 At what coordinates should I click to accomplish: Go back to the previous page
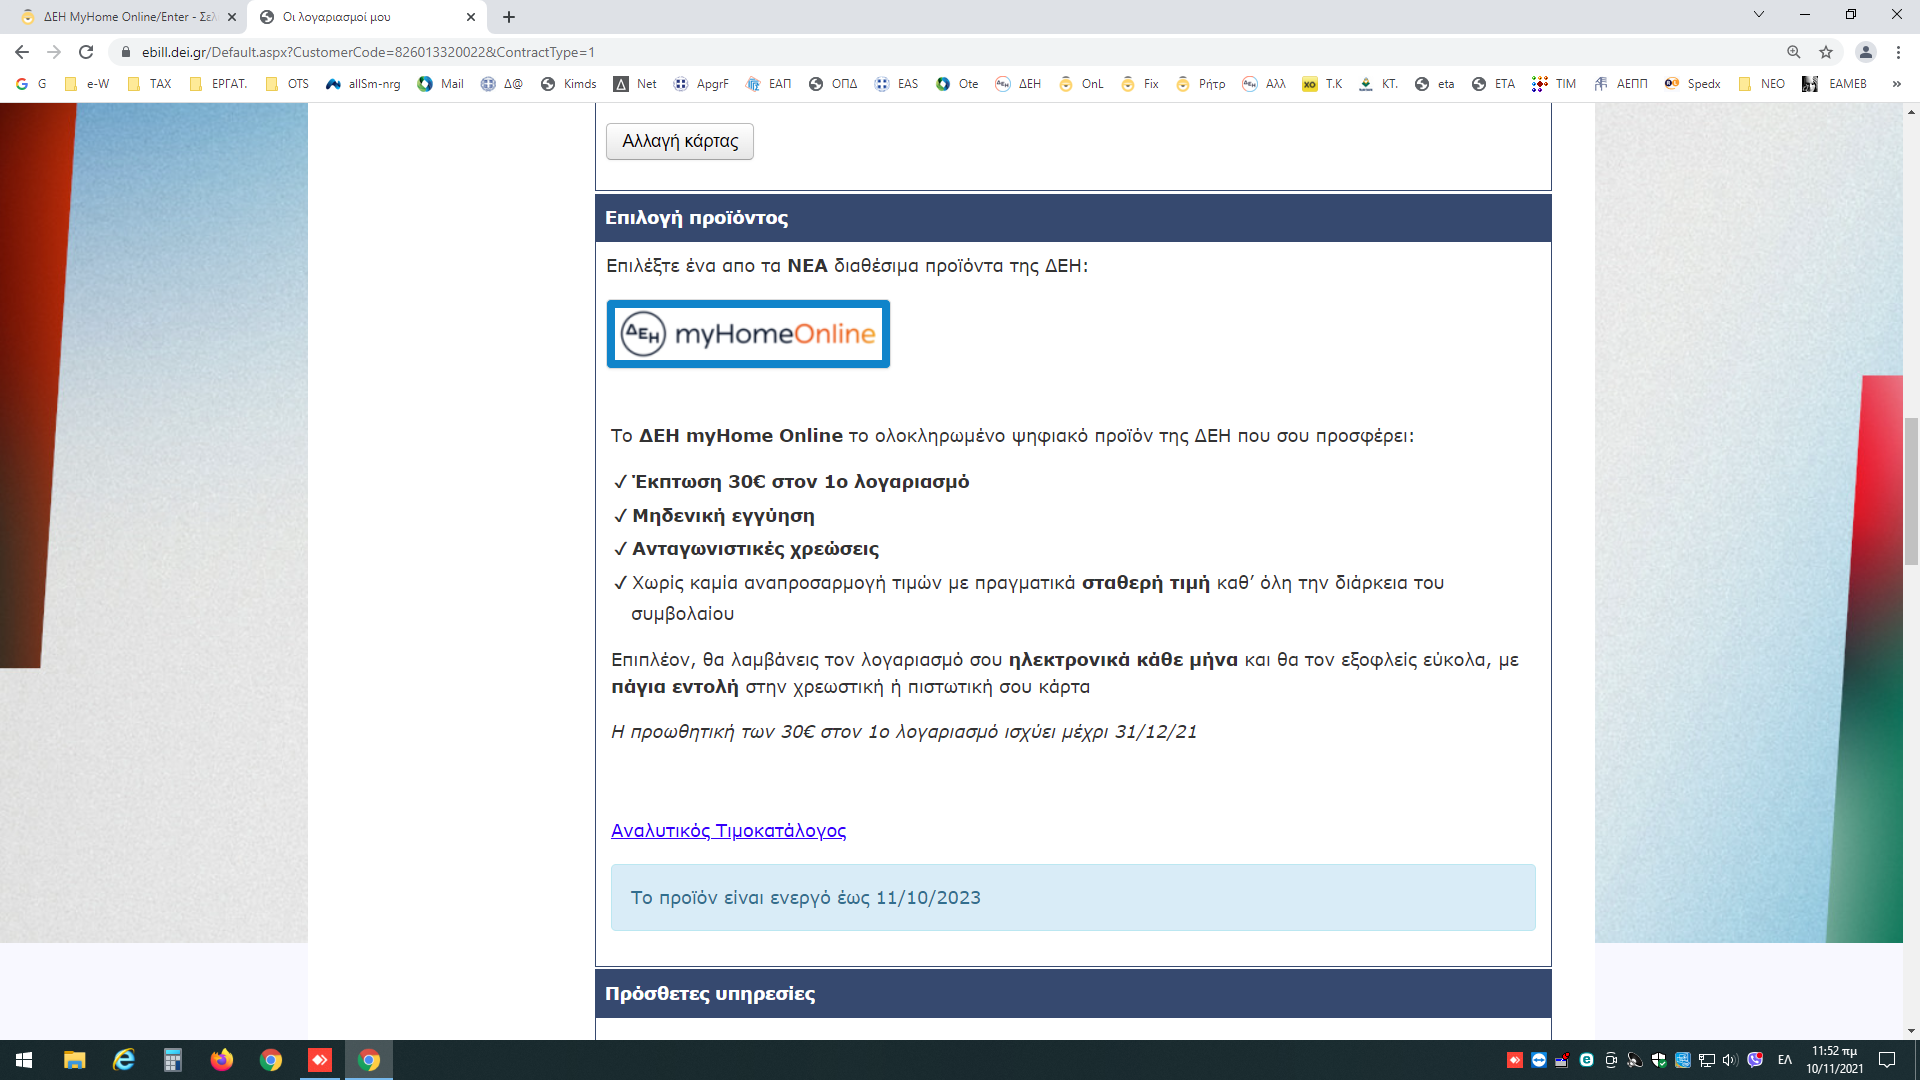coord(22,52)
